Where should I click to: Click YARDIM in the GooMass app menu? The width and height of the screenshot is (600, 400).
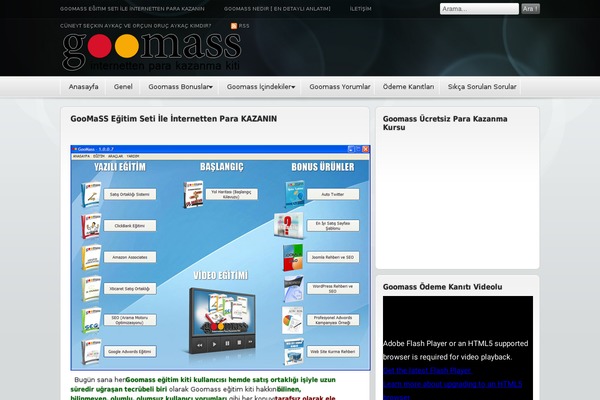point(133,156)
